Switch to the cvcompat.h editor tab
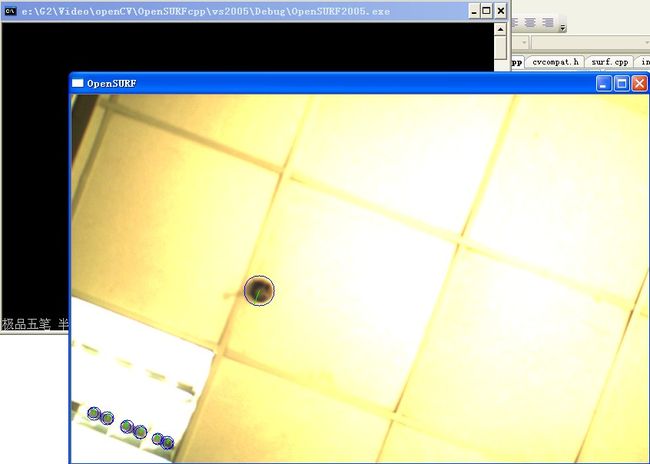This screenshot has height=464, width=650. pos(555,62)
